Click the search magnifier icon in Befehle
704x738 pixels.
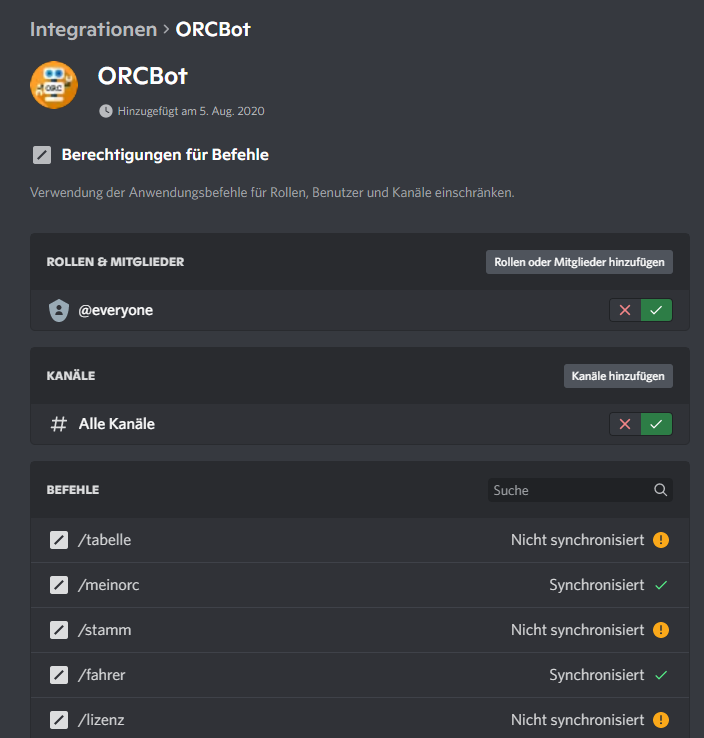(660, 490)
